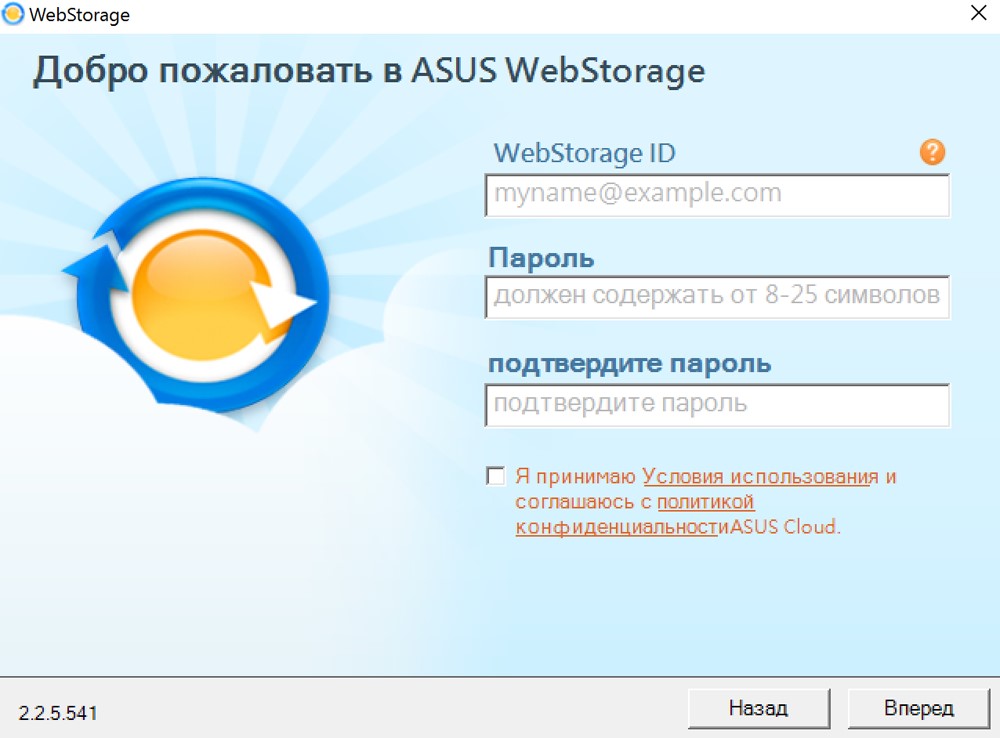1000x738 pixels.
Task: Click the WebStorage title bar app icon
Action: (x=13, y=14)
